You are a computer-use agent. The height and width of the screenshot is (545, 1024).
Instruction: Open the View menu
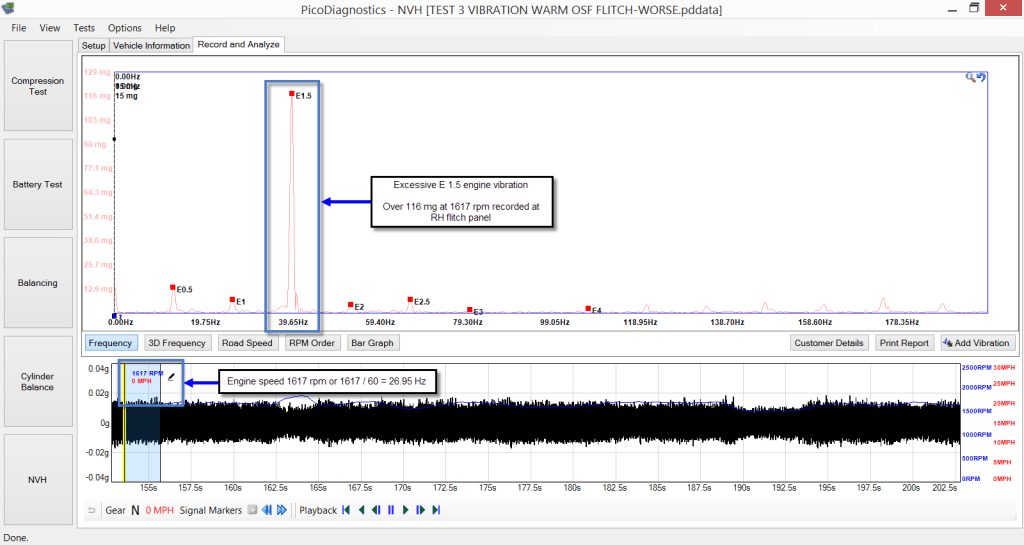point(50,28)
